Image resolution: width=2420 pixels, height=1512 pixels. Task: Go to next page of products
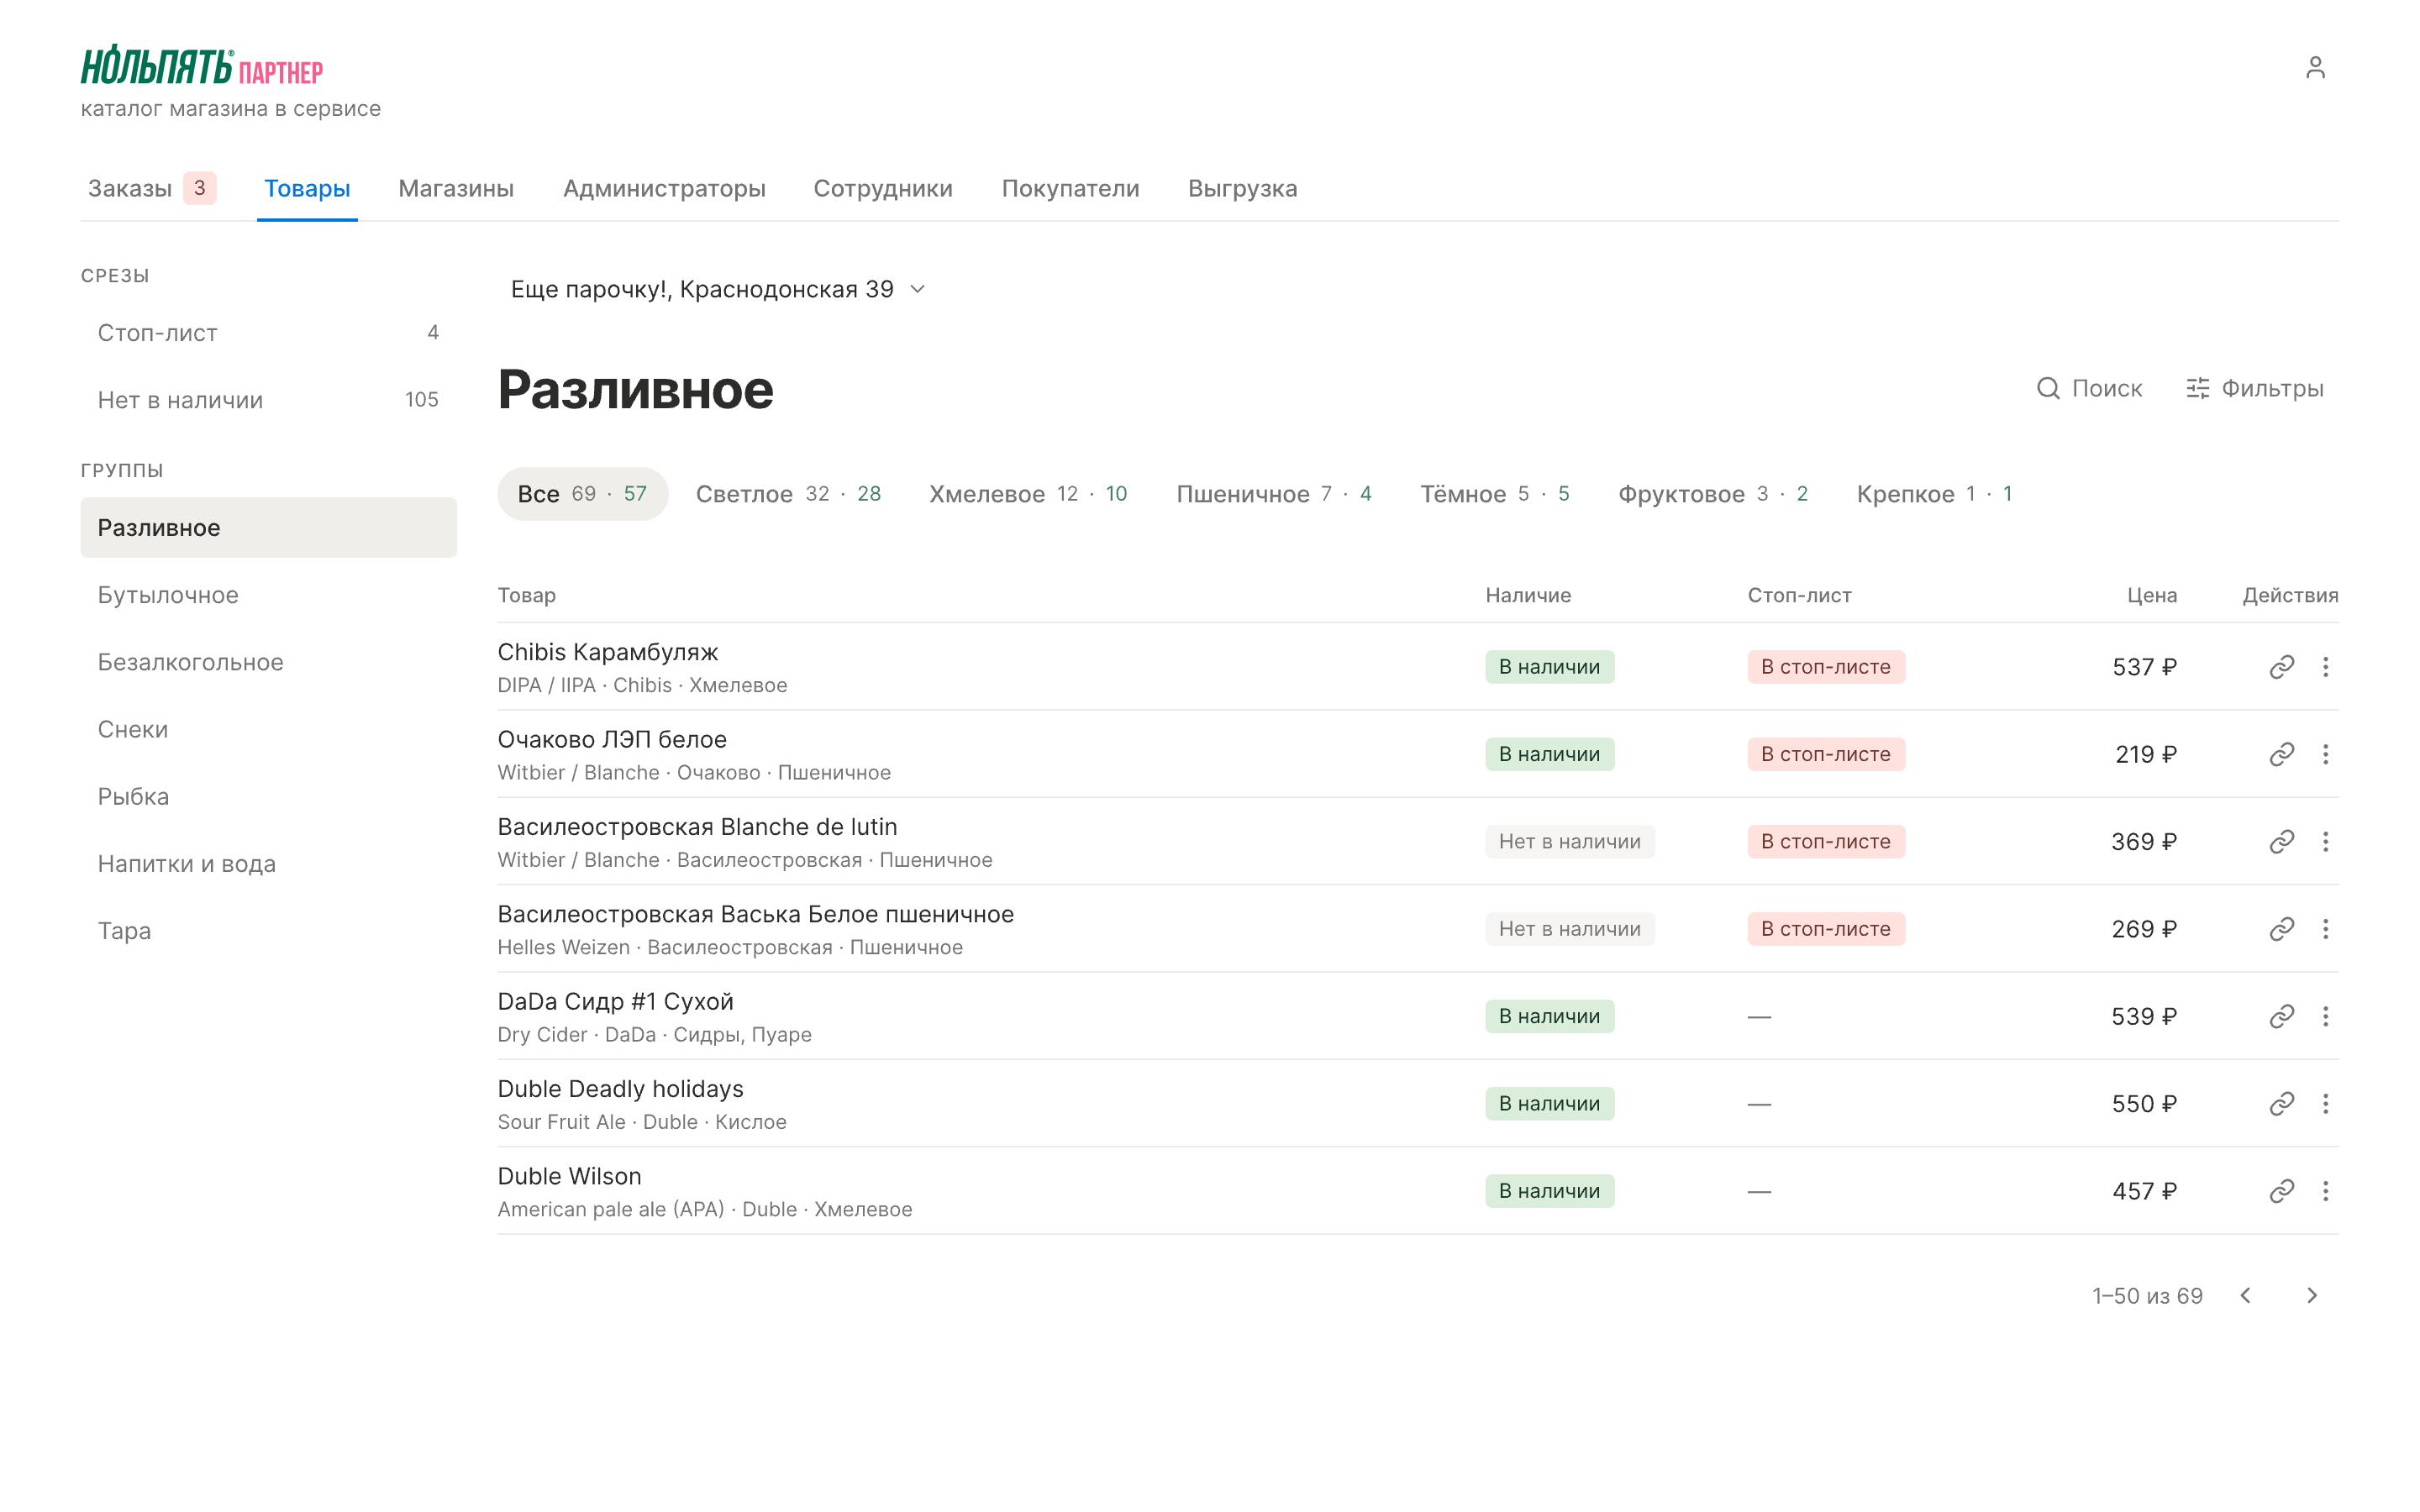click(x=2312, y=1296)
